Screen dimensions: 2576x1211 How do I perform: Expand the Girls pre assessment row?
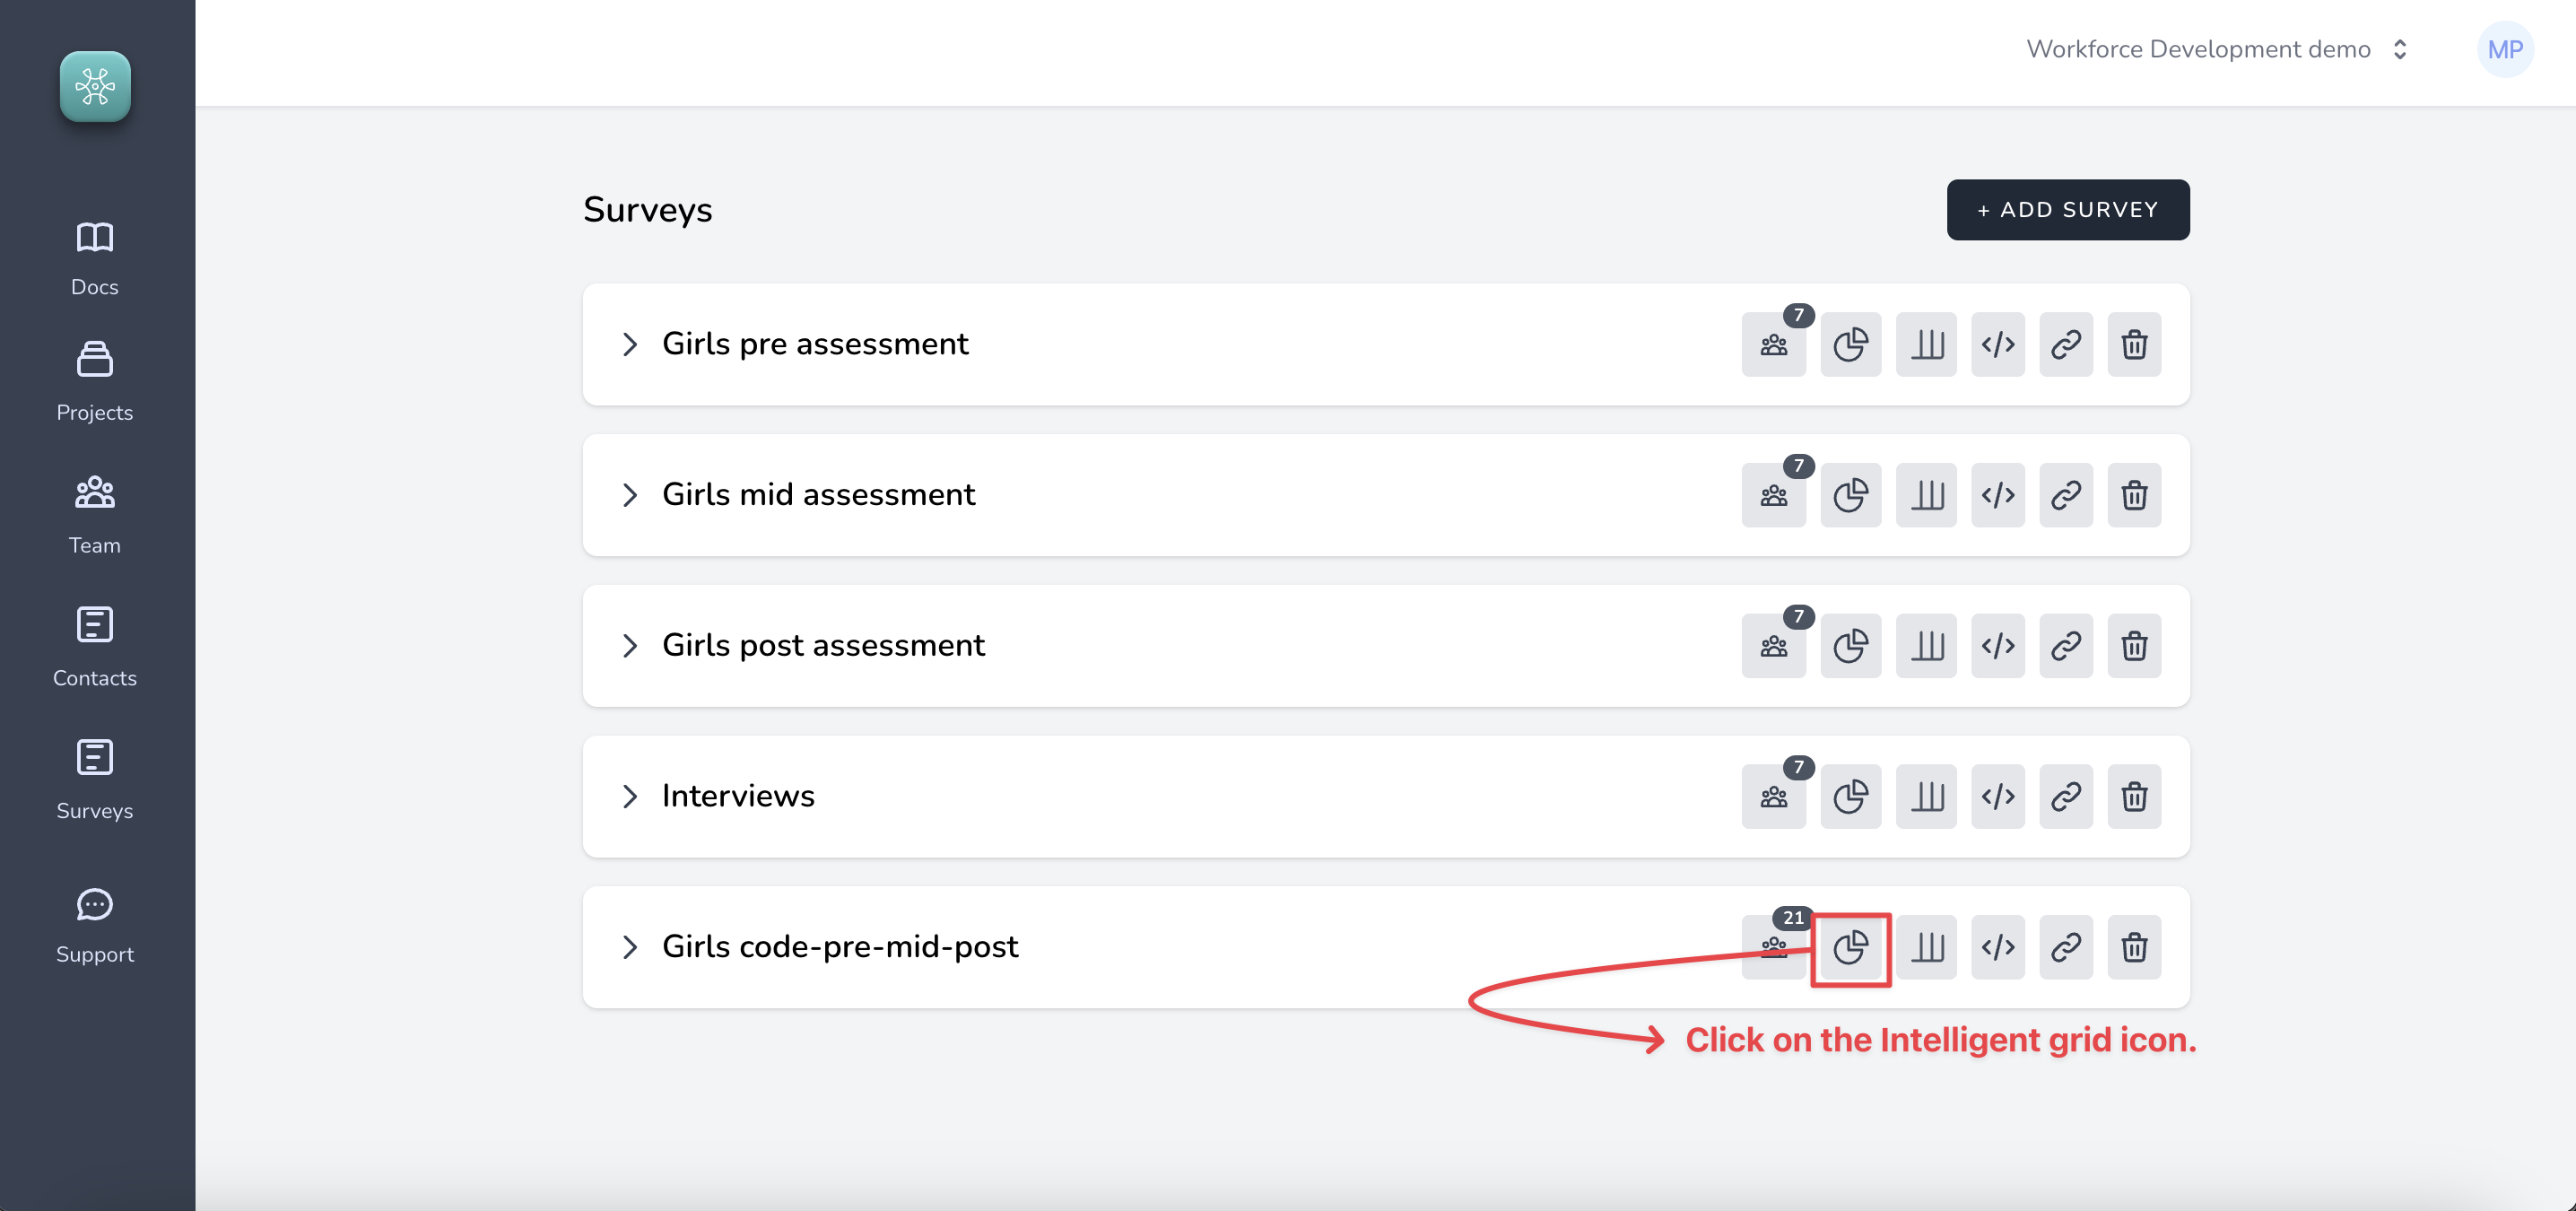click(629, 345)
